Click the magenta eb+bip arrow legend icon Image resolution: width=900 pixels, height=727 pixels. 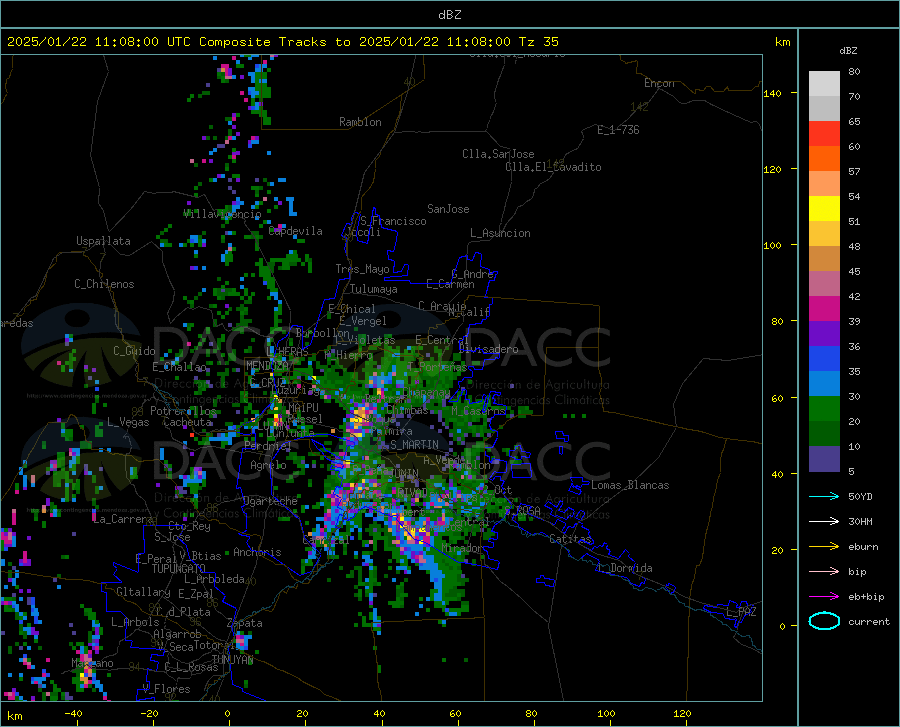click(x=824, y=597)
